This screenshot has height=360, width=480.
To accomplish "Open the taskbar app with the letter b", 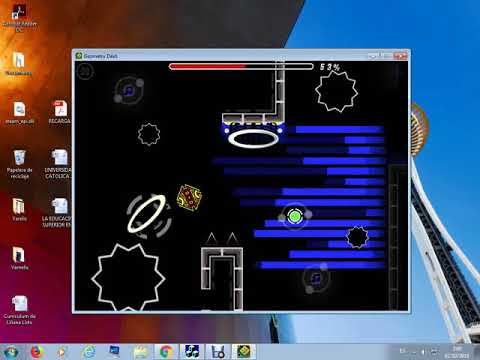I will click(x=218, y=352).
